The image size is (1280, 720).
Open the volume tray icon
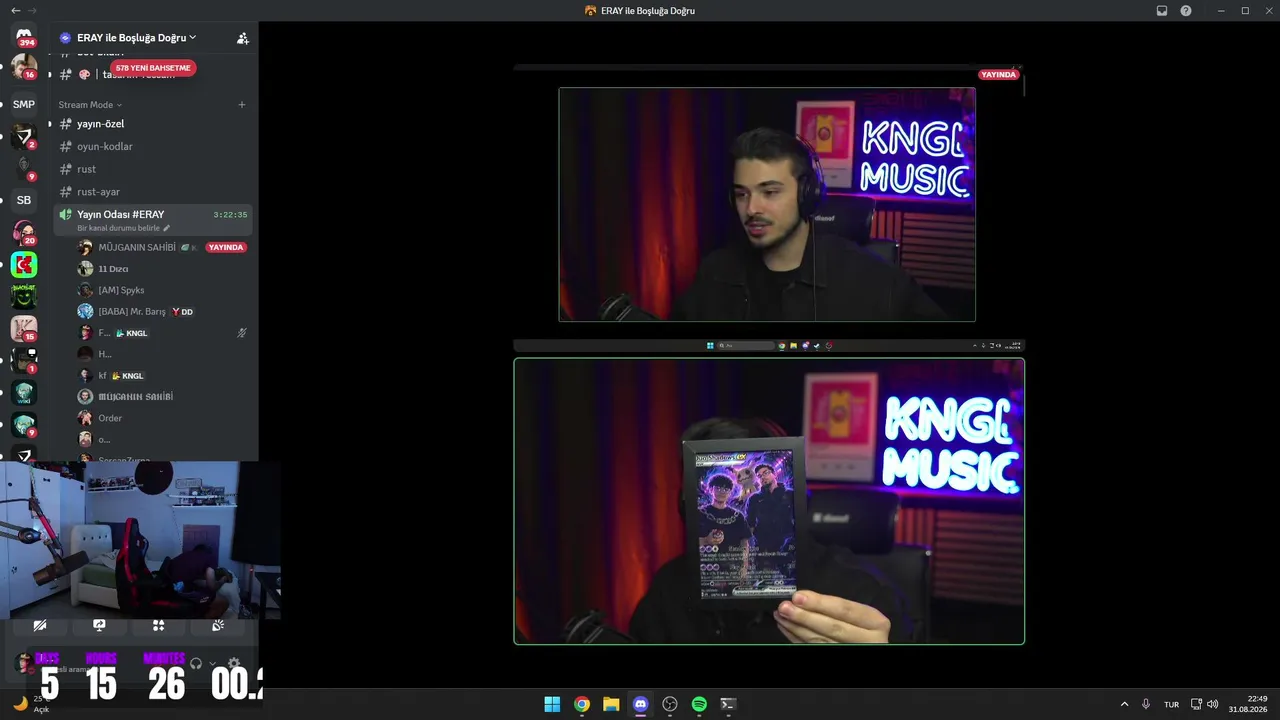(x=1213, y=704)
